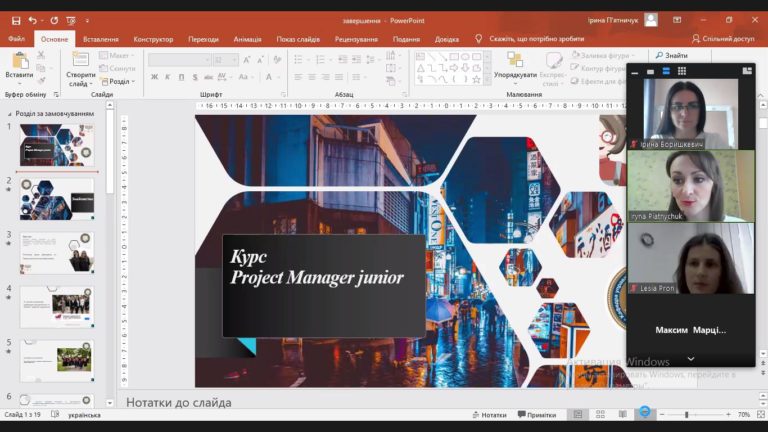
Task: Open the Arrange (Упорядкувати) tool
Action: 515,66
